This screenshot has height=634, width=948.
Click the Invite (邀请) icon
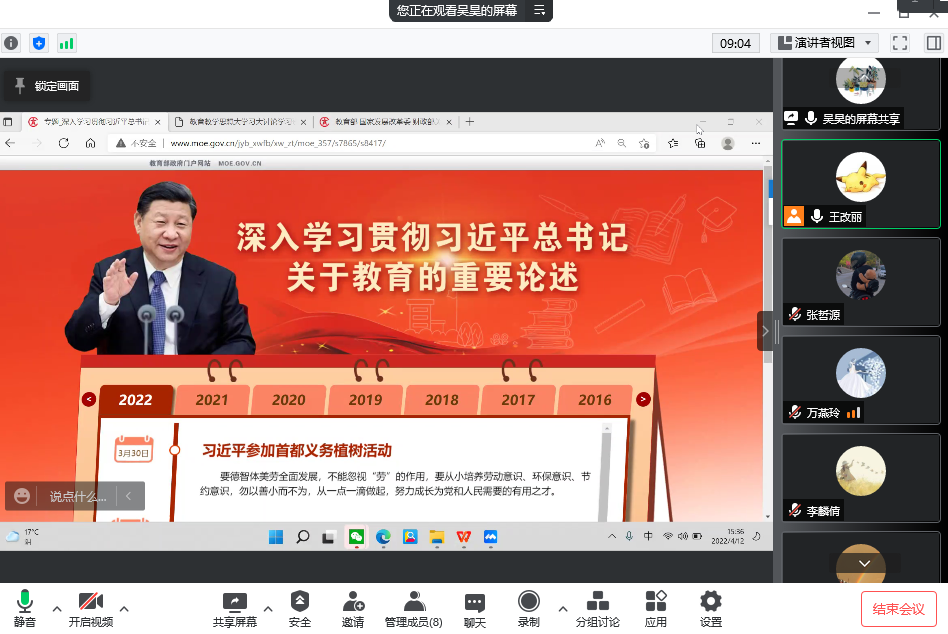pyautogui.click(x=353, y=602)
